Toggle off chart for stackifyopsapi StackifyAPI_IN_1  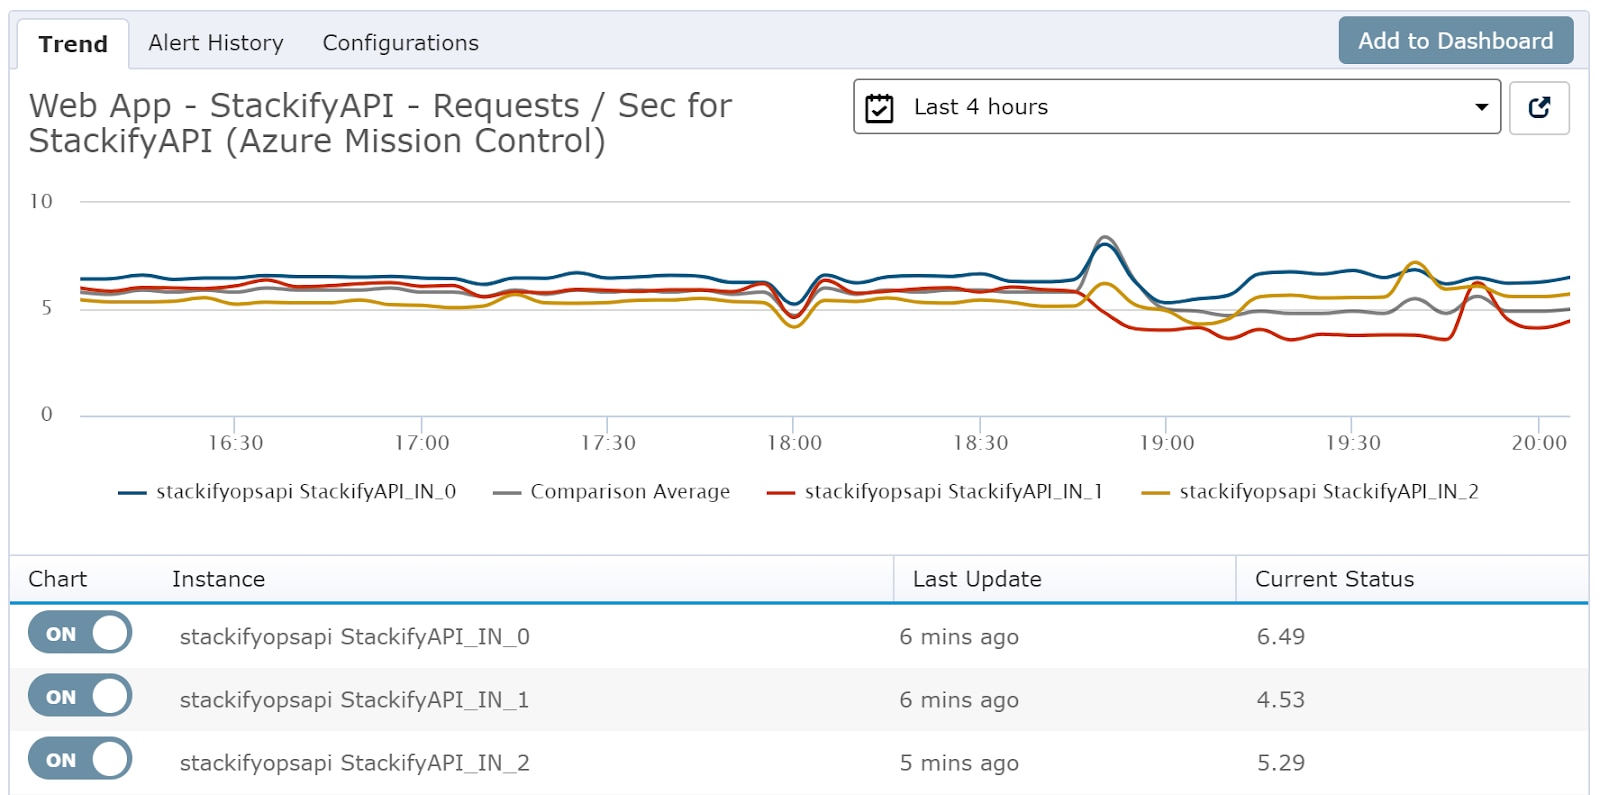79,696
